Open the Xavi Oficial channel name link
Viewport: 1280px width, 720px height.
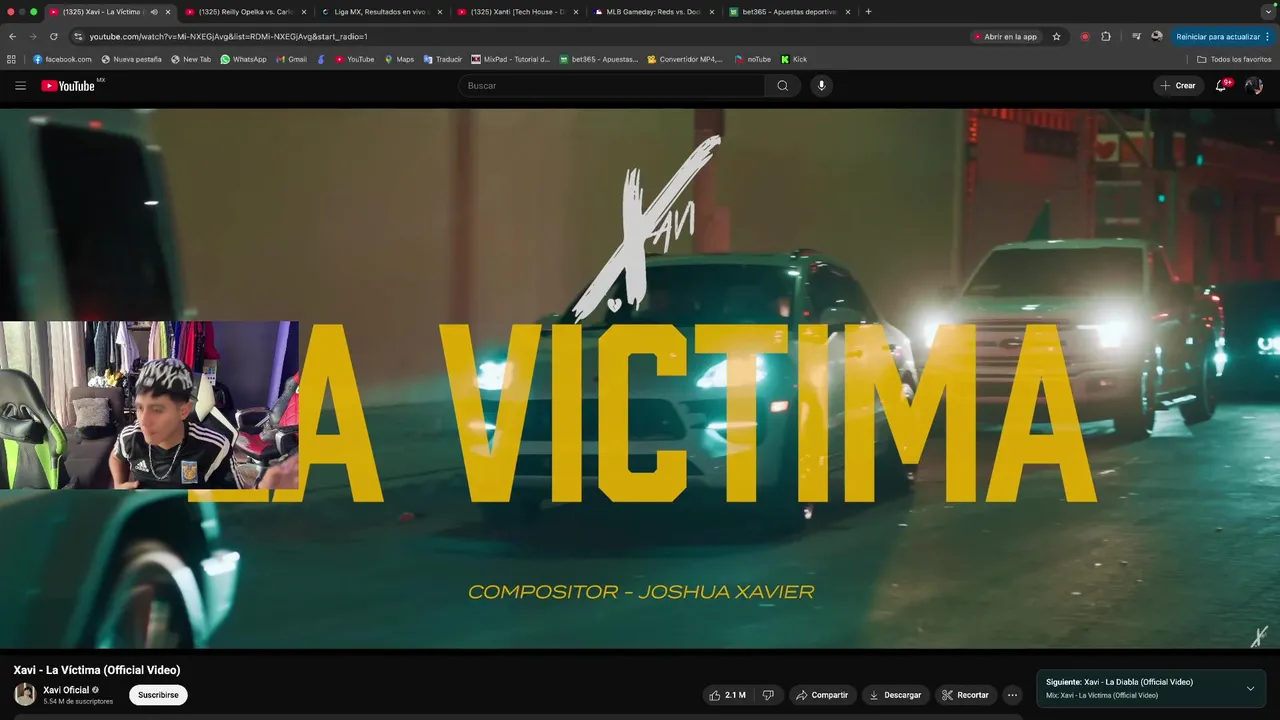pyautogui.click(x=66, y=690)
